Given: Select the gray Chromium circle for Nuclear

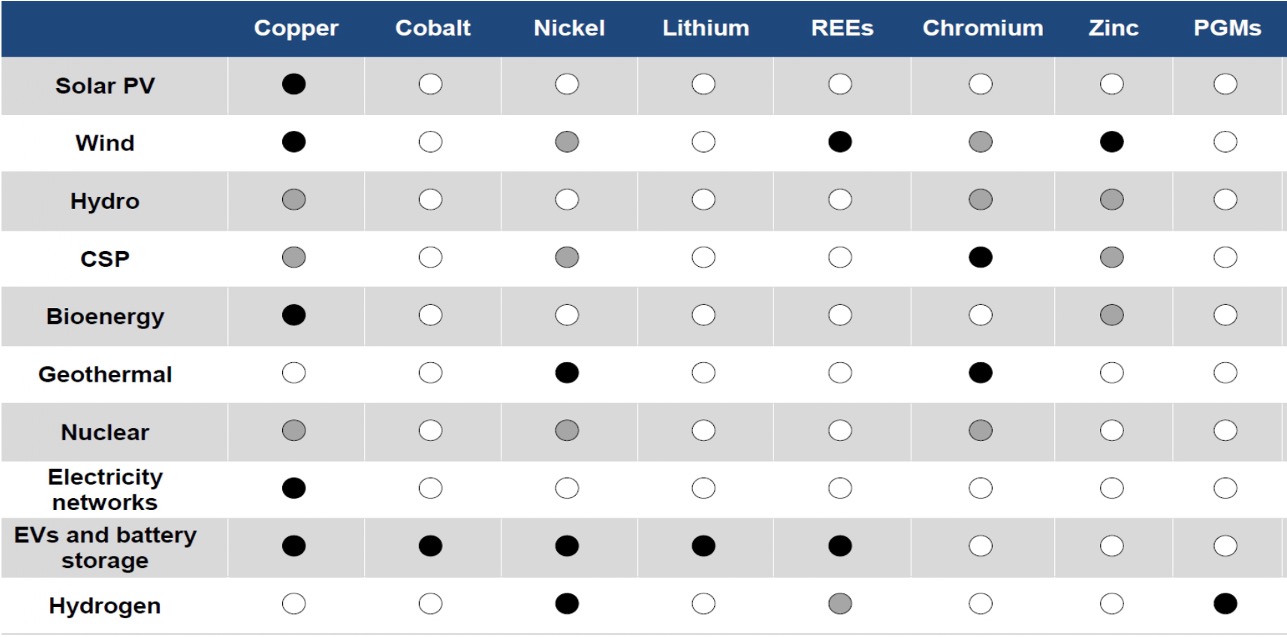Looking at the screenshot, I should pyautogui.click(x=980, y=432).
